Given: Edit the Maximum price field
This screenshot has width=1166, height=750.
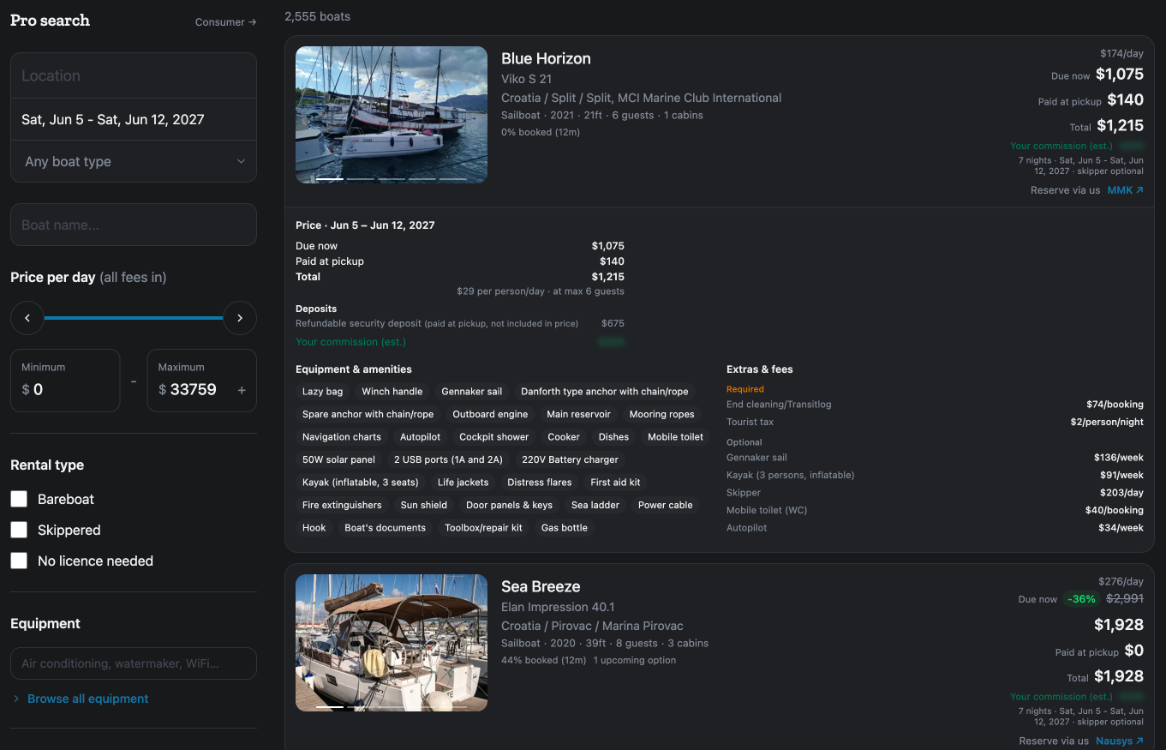Looking at the screenshot, I should 202,381.
